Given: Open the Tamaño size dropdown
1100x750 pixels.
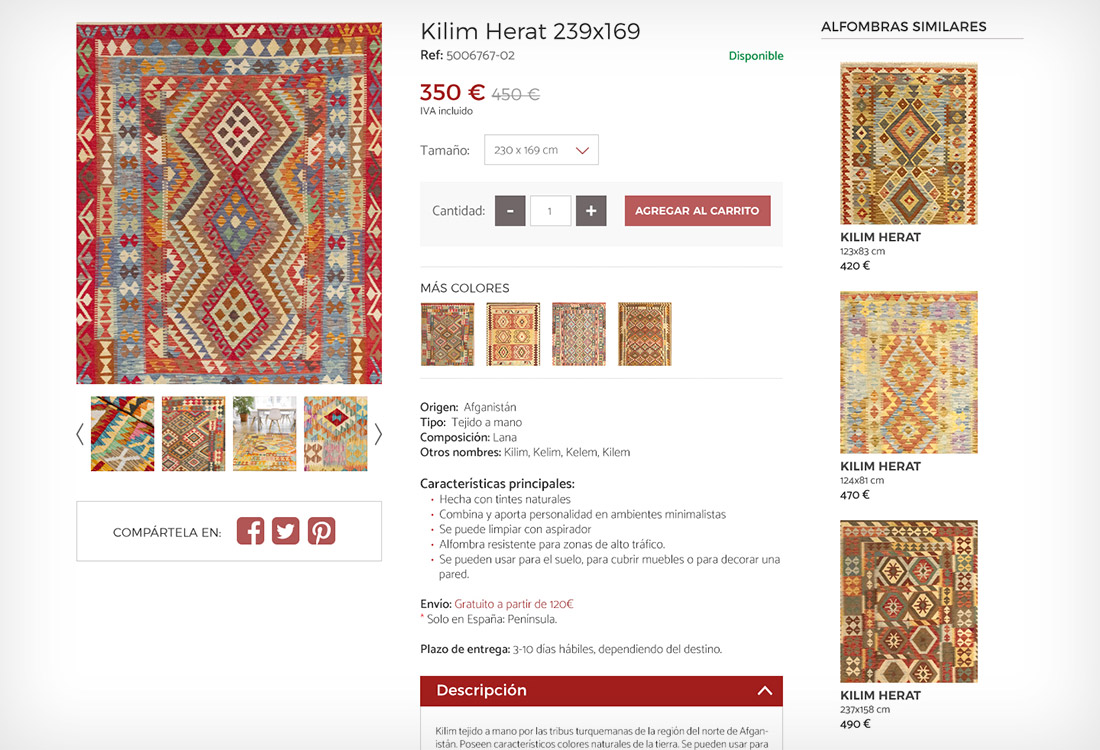Looking at the screenshot, I should point(541,150).
